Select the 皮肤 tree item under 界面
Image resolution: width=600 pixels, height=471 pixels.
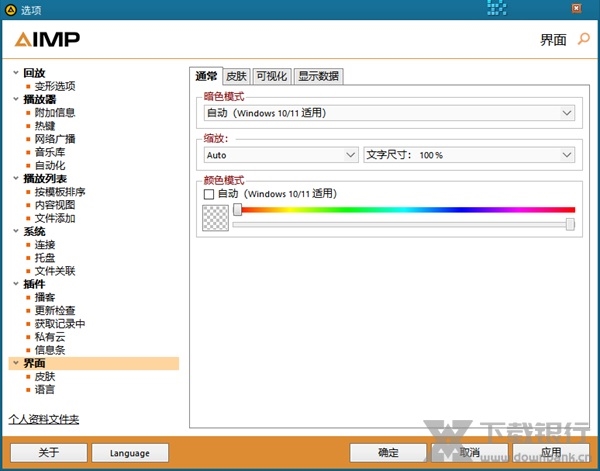coord(45,376)
